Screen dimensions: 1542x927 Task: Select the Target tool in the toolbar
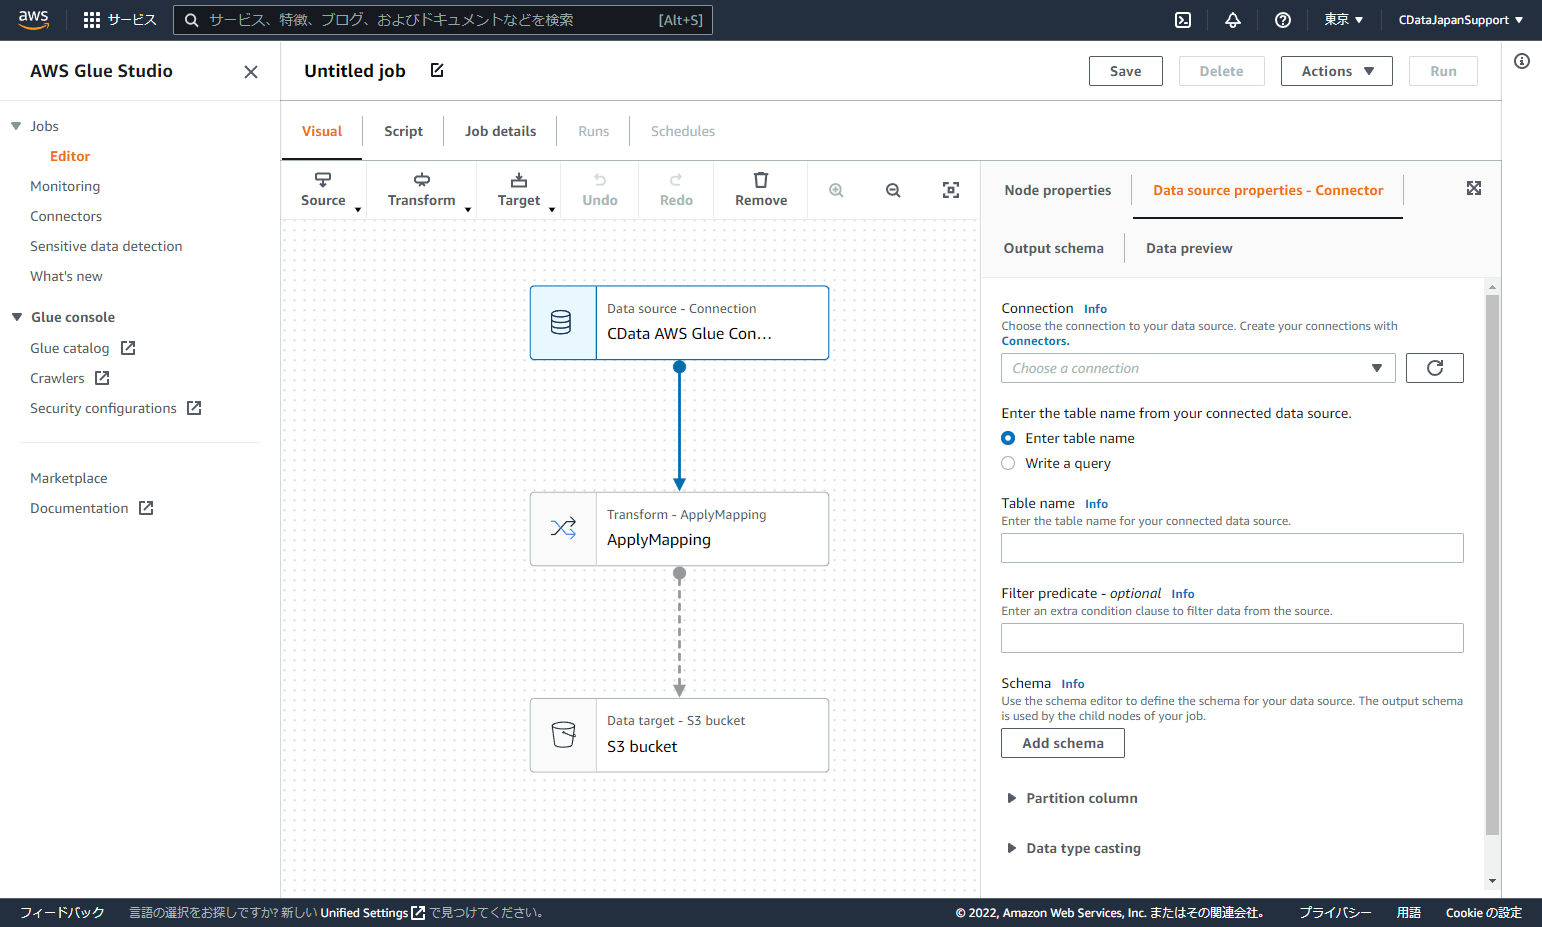(519, 190)
